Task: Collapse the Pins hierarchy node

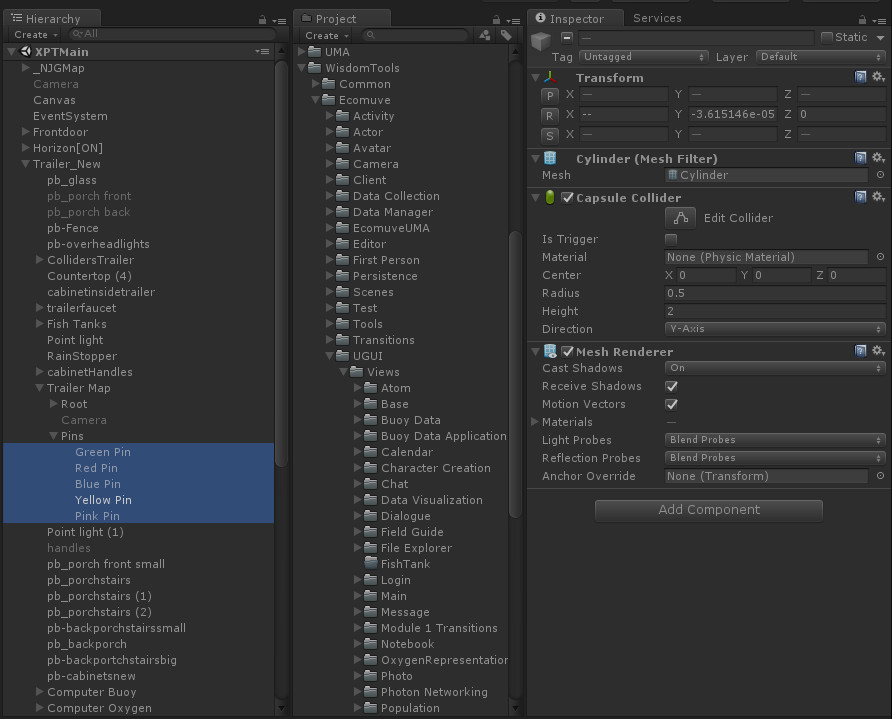Action: pos(53,436)
